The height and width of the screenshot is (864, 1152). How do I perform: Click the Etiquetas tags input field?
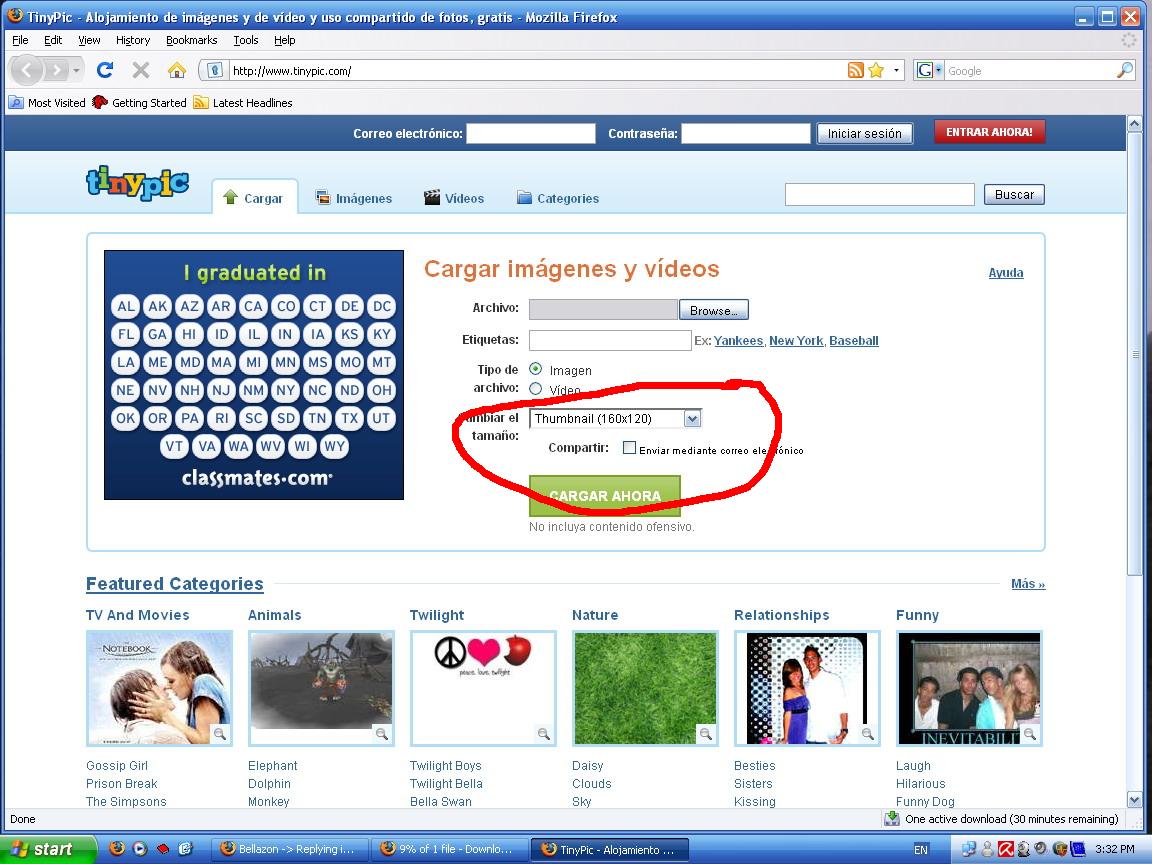610,340
